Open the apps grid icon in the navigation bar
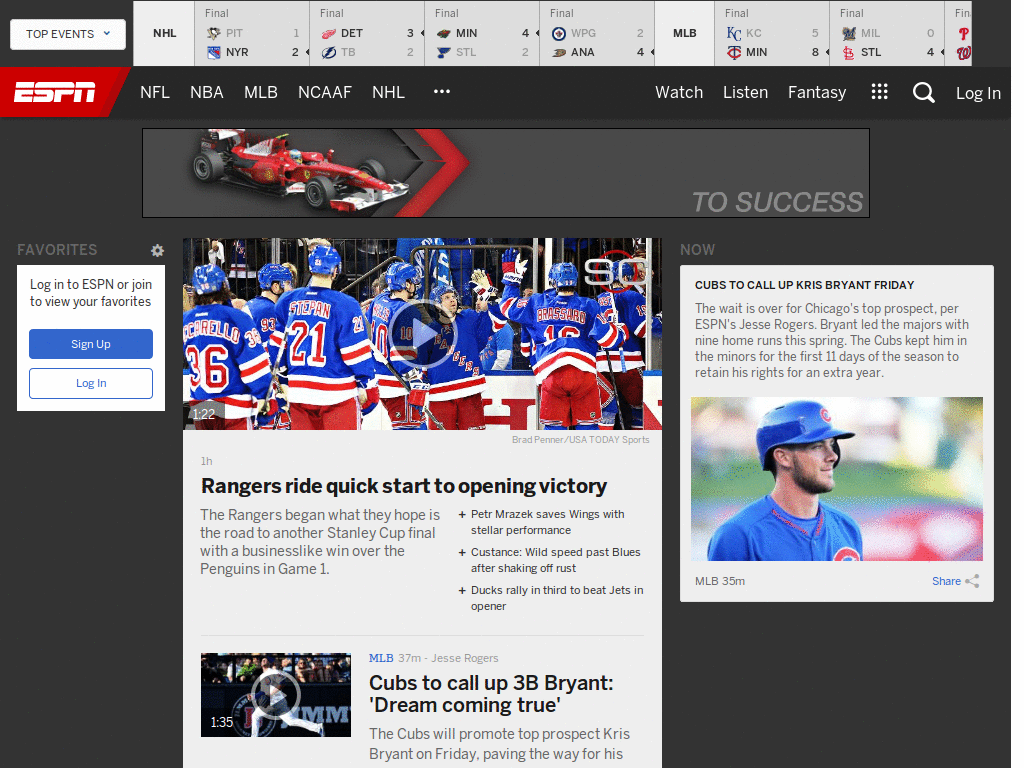This screenshot has height=768, width=1024. [x=879, y=91]
